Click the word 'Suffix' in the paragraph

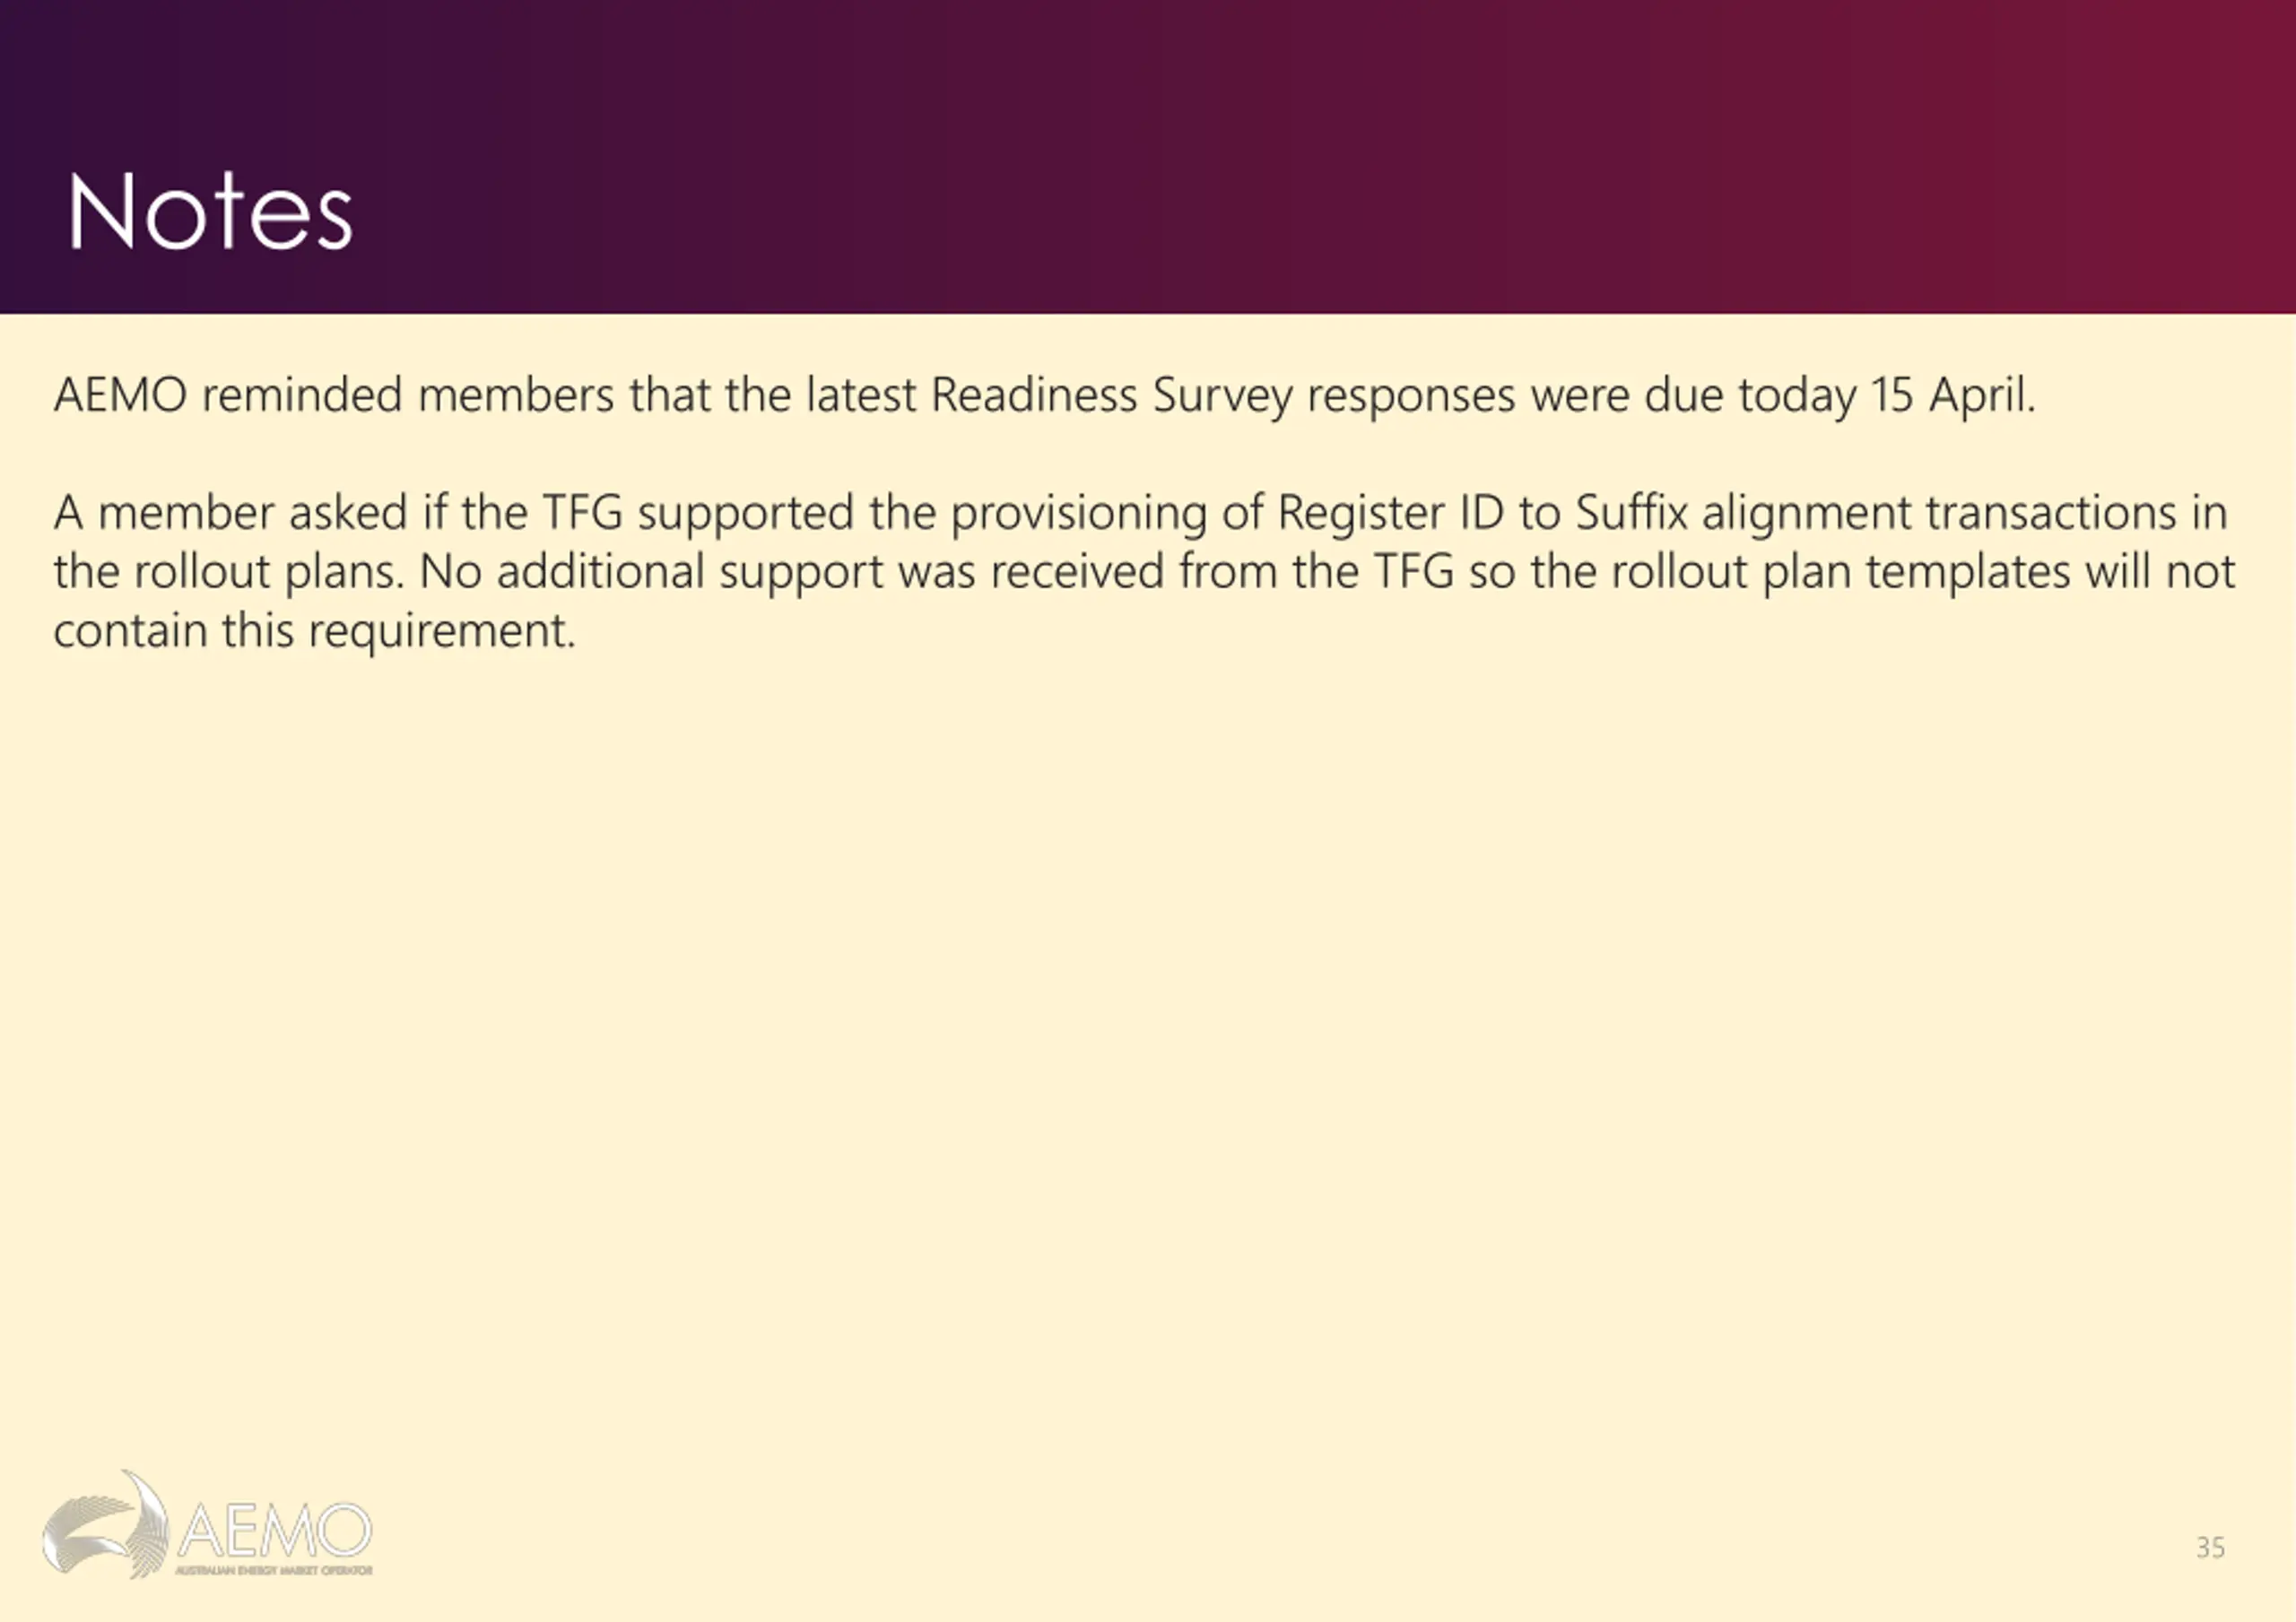pos(1631,512)
